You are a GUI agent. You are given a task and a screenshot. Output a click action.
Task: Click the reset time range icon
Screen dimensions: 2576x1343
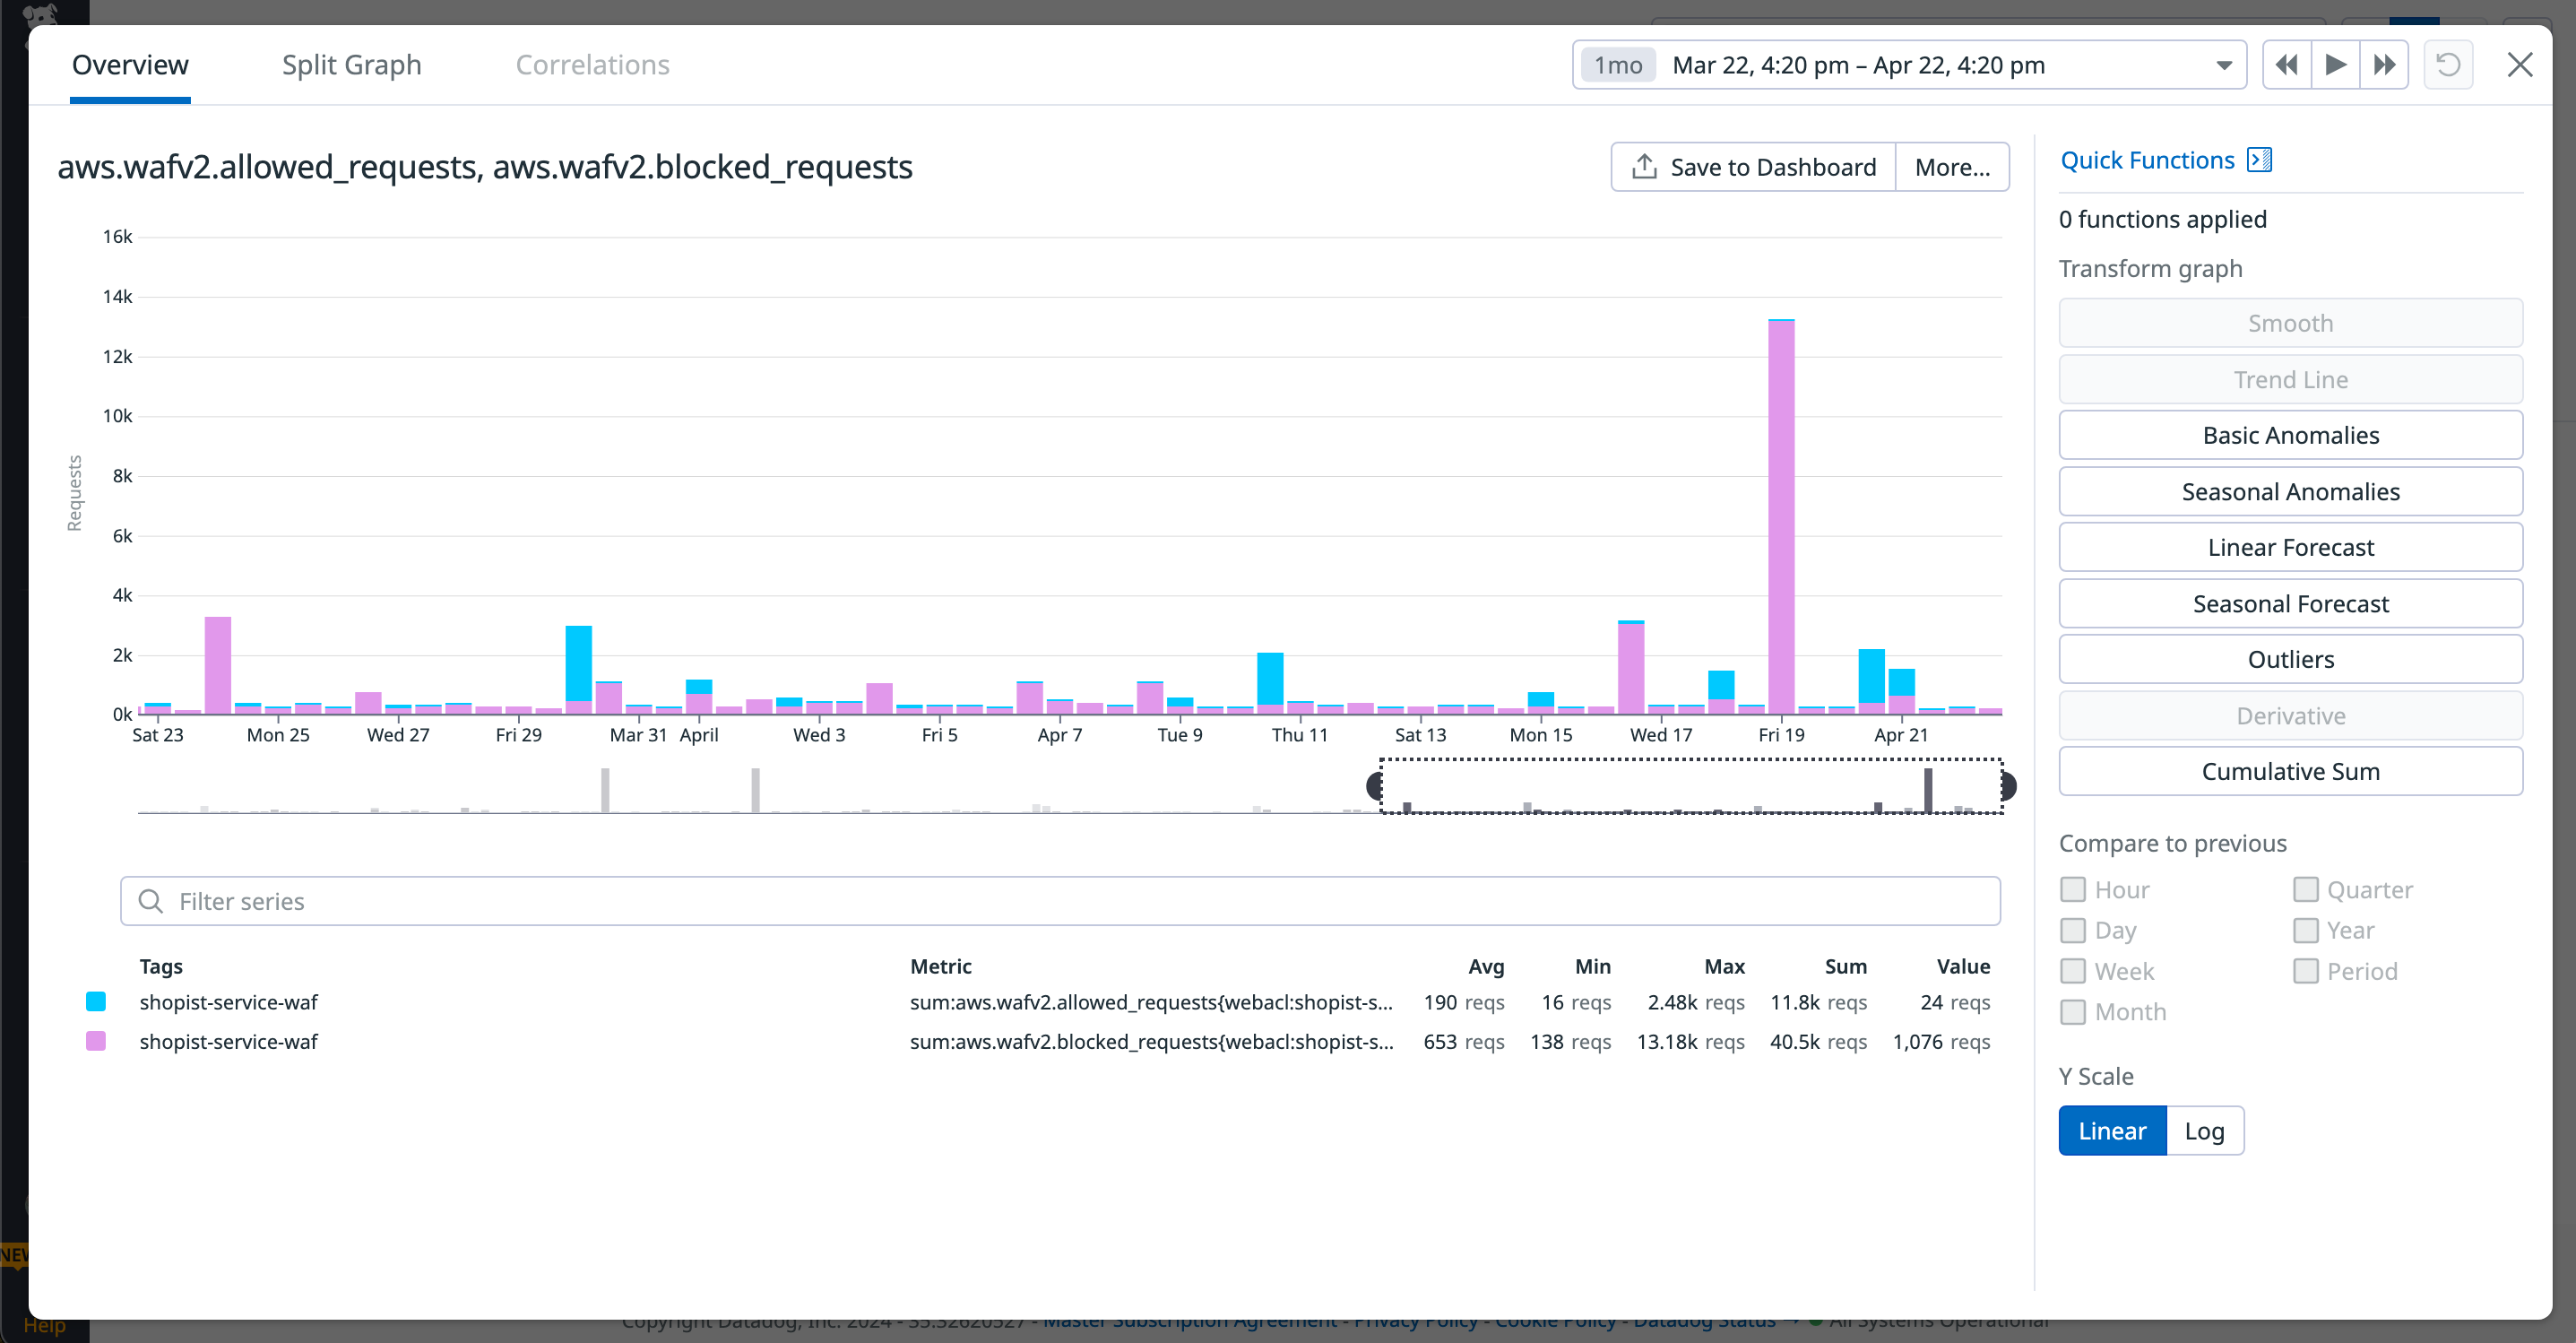coord(2448,64)
